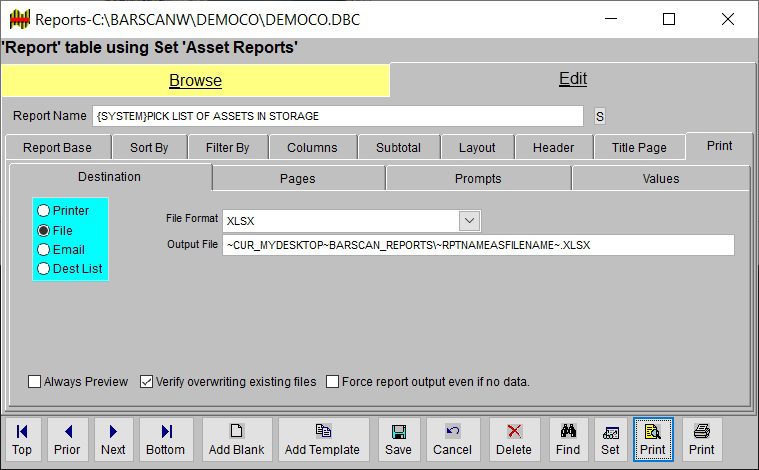Open Columns tab
The width and height of the screenshot is (759, 470).
tap(312, 148)
